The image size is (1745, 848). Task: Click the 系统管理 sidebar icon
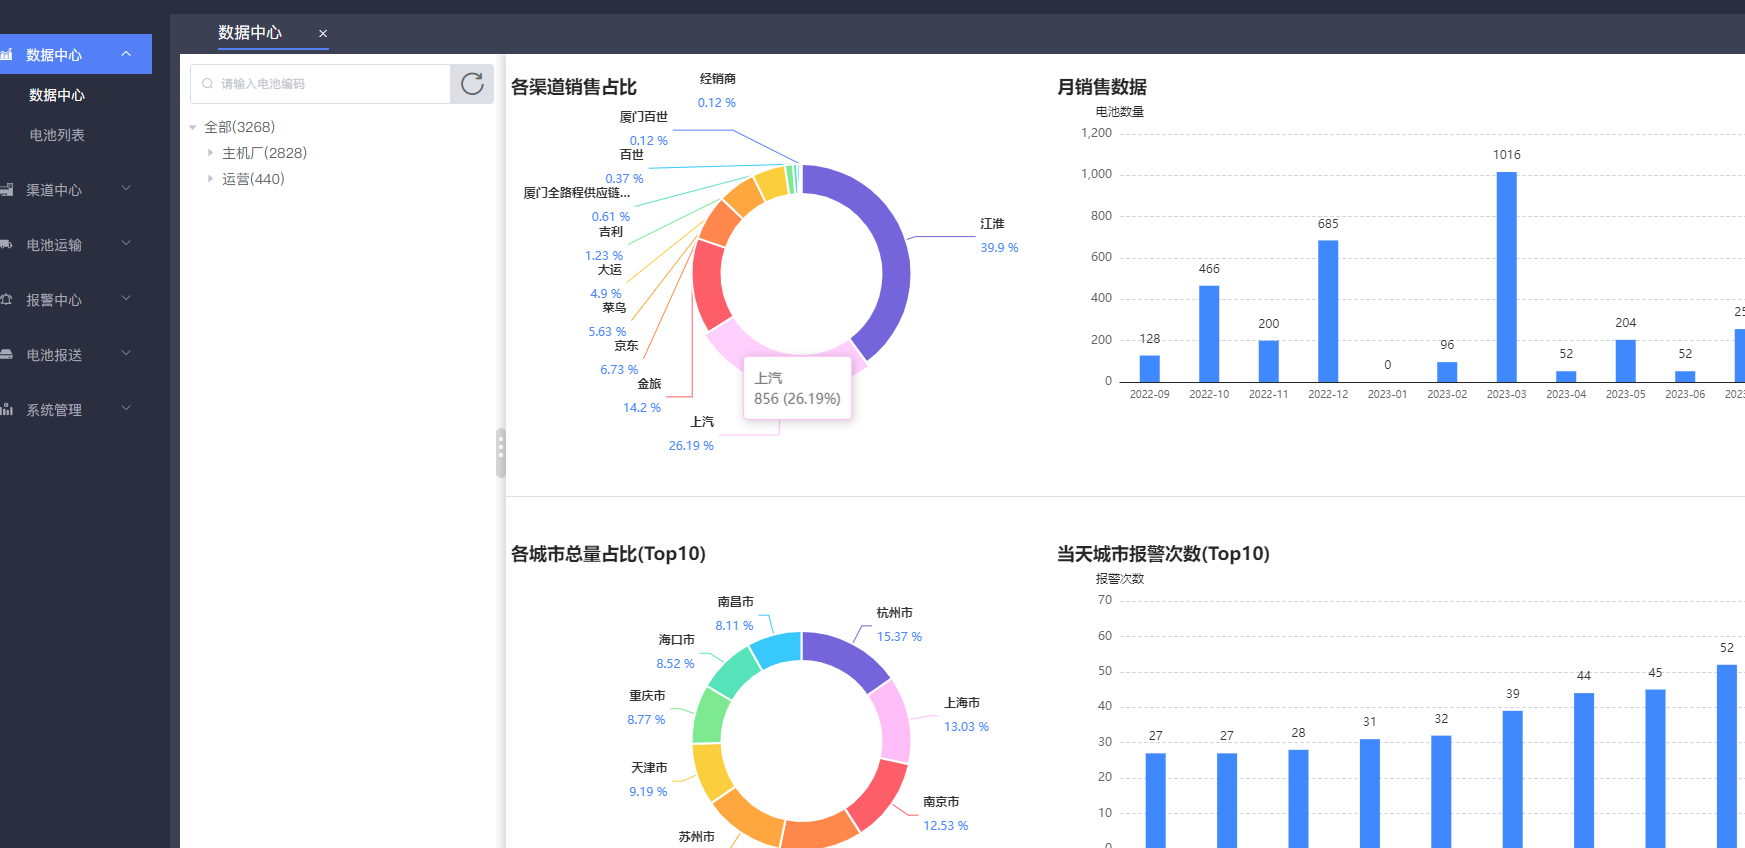(6, 410)
